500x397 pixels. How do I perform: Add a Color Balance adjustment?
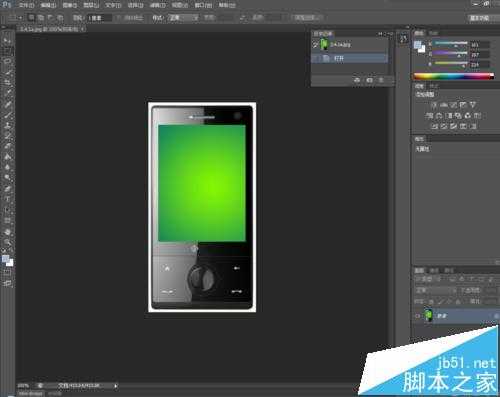coord(439,115)
